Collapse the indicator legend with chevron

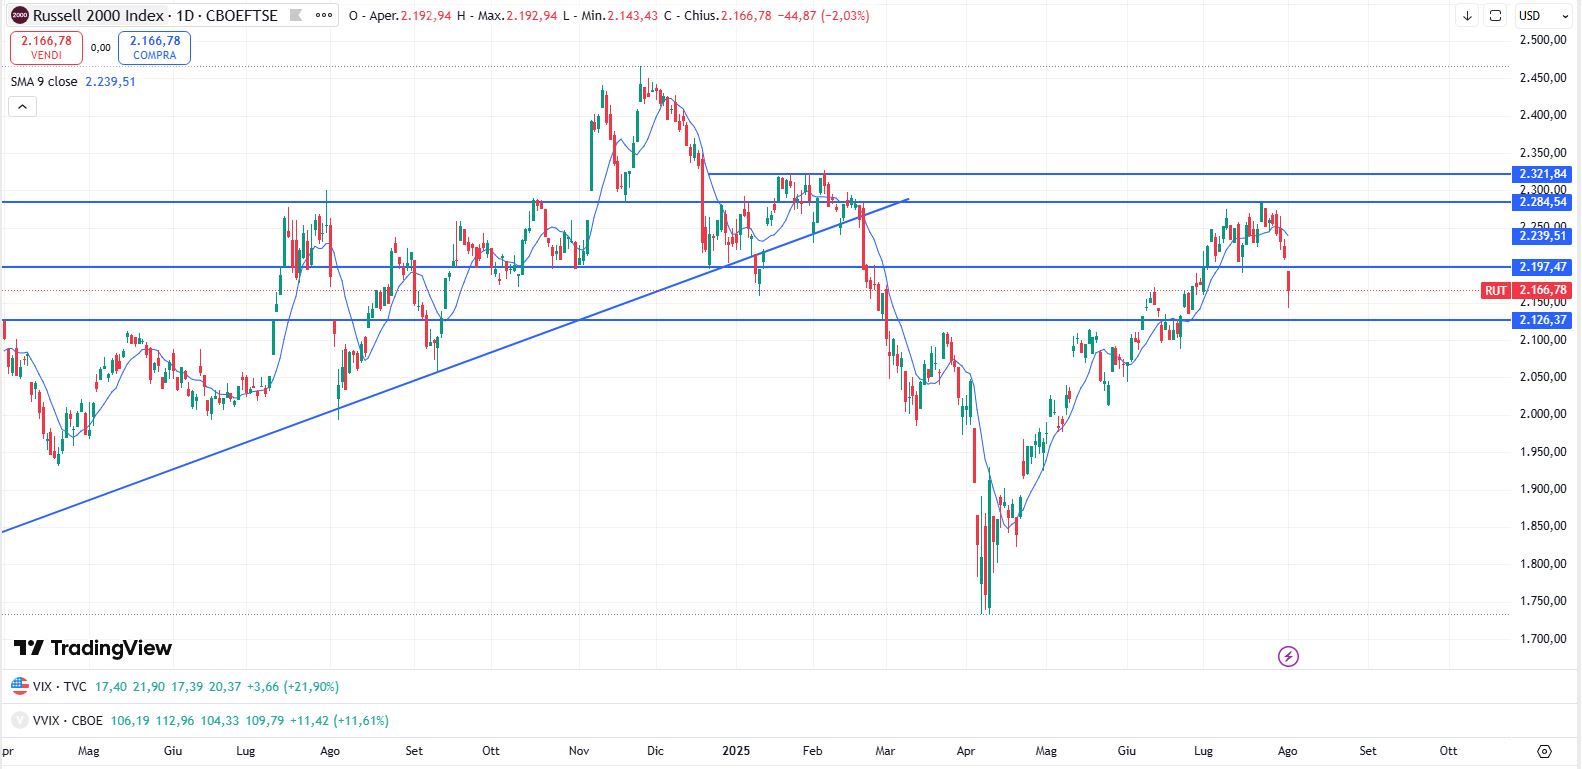[22, 106]
